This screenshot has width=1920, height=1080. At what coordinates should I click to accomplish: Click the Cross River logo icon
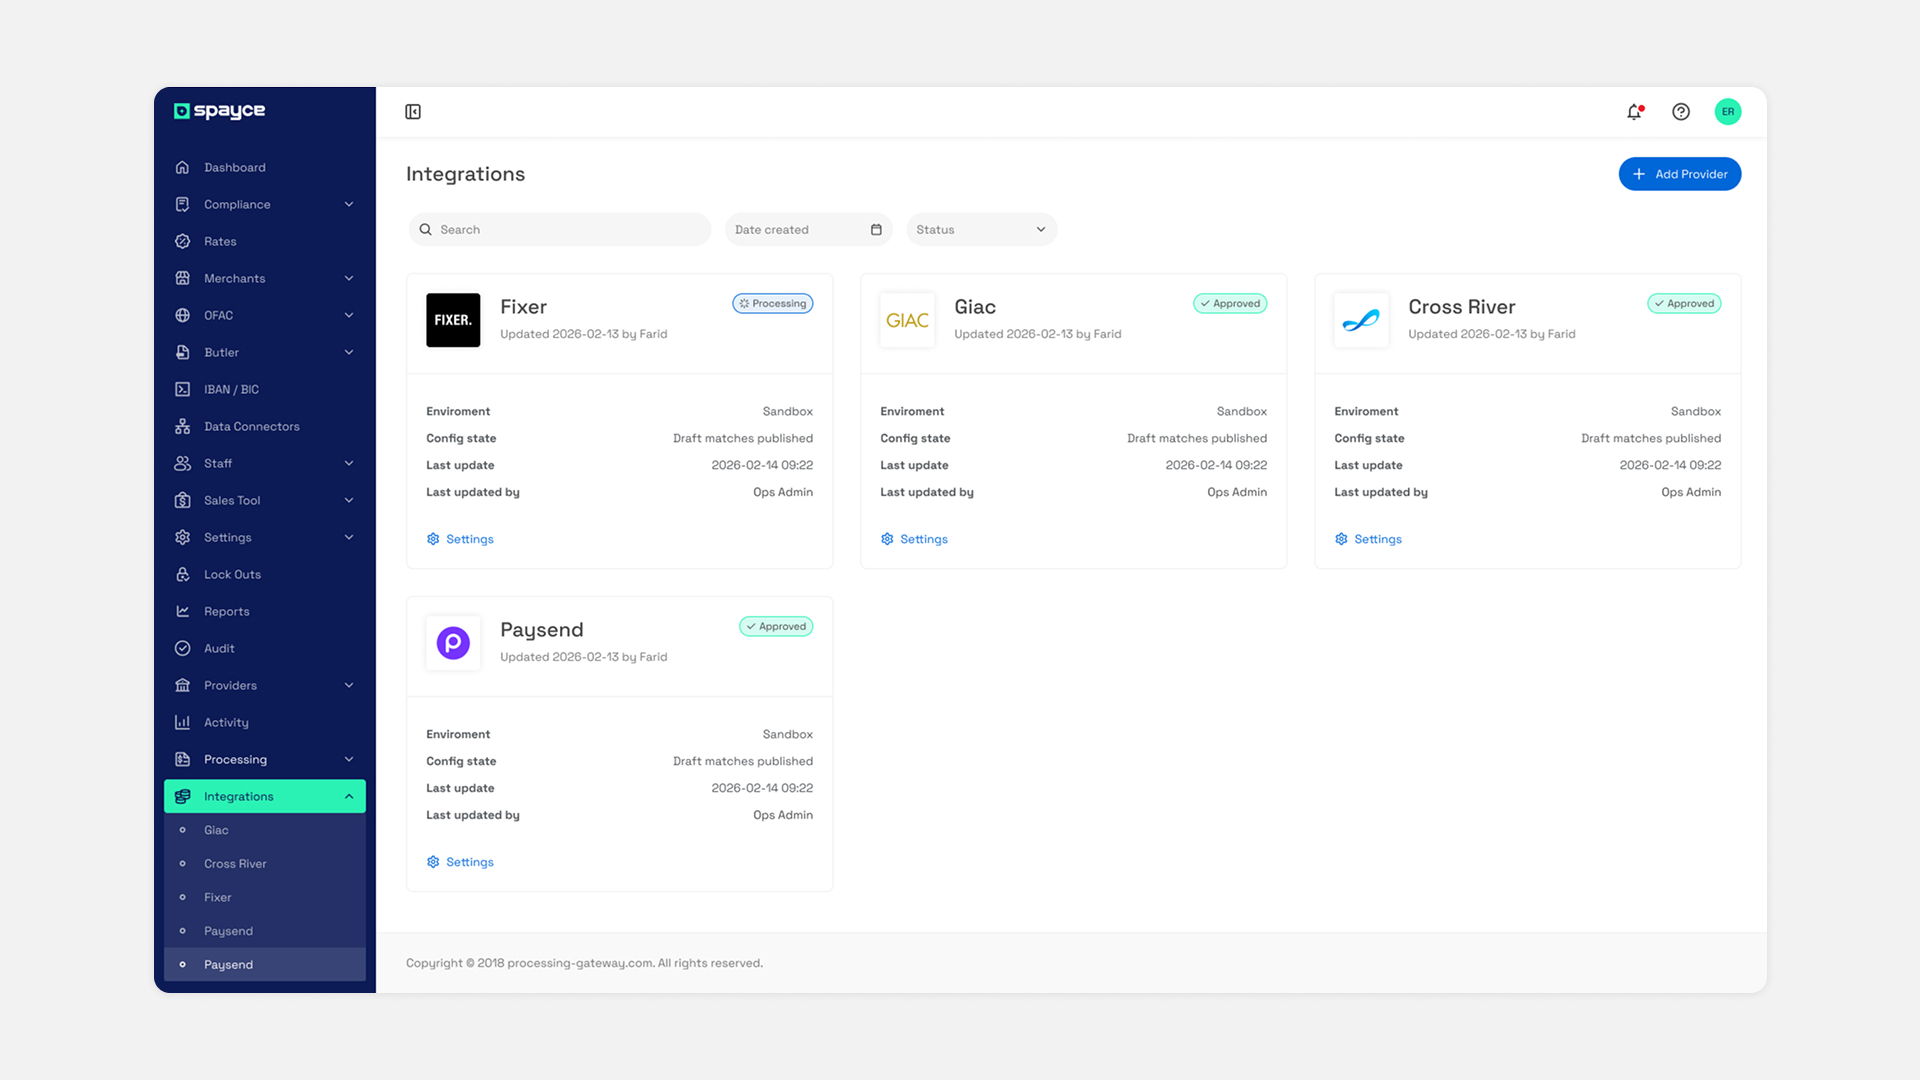pos(1361,320)
